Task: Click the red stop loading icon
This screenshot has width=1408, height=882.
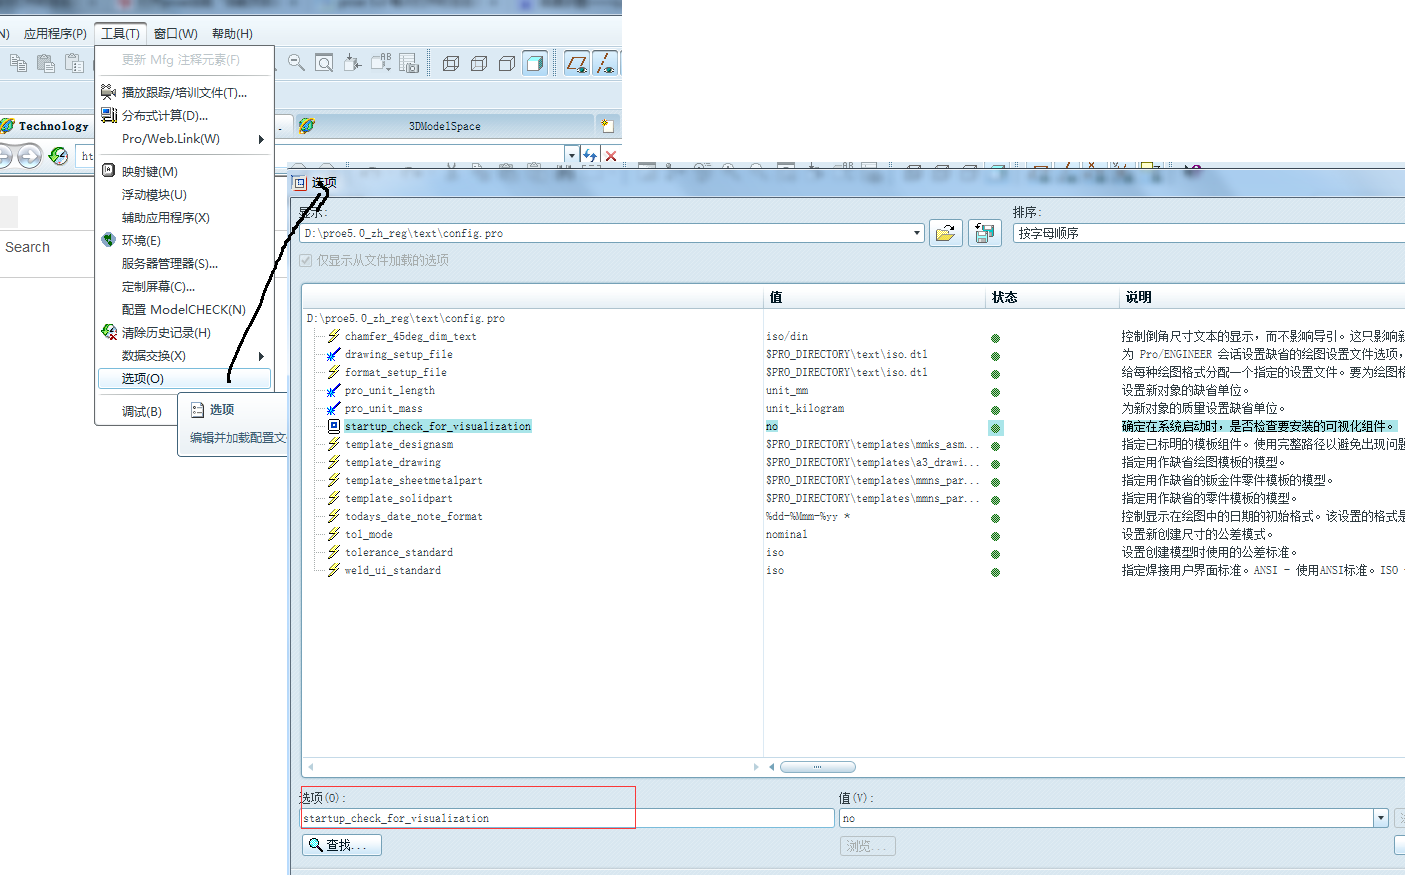Action: point(611,156)
